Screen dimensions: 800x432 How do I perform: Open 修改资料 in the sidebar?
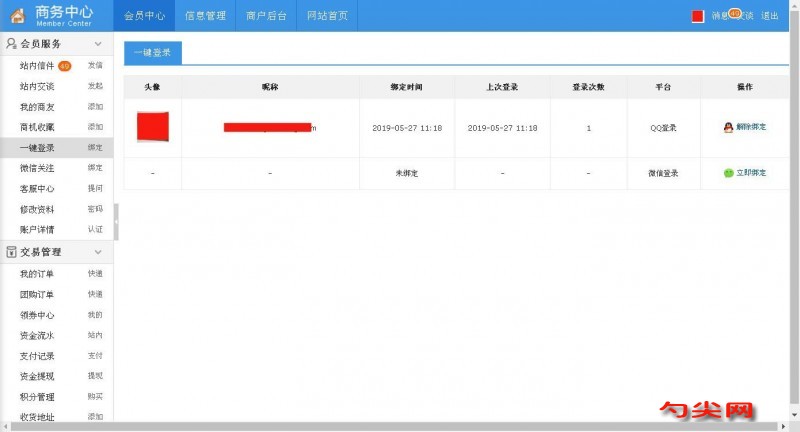coord(37,209)
